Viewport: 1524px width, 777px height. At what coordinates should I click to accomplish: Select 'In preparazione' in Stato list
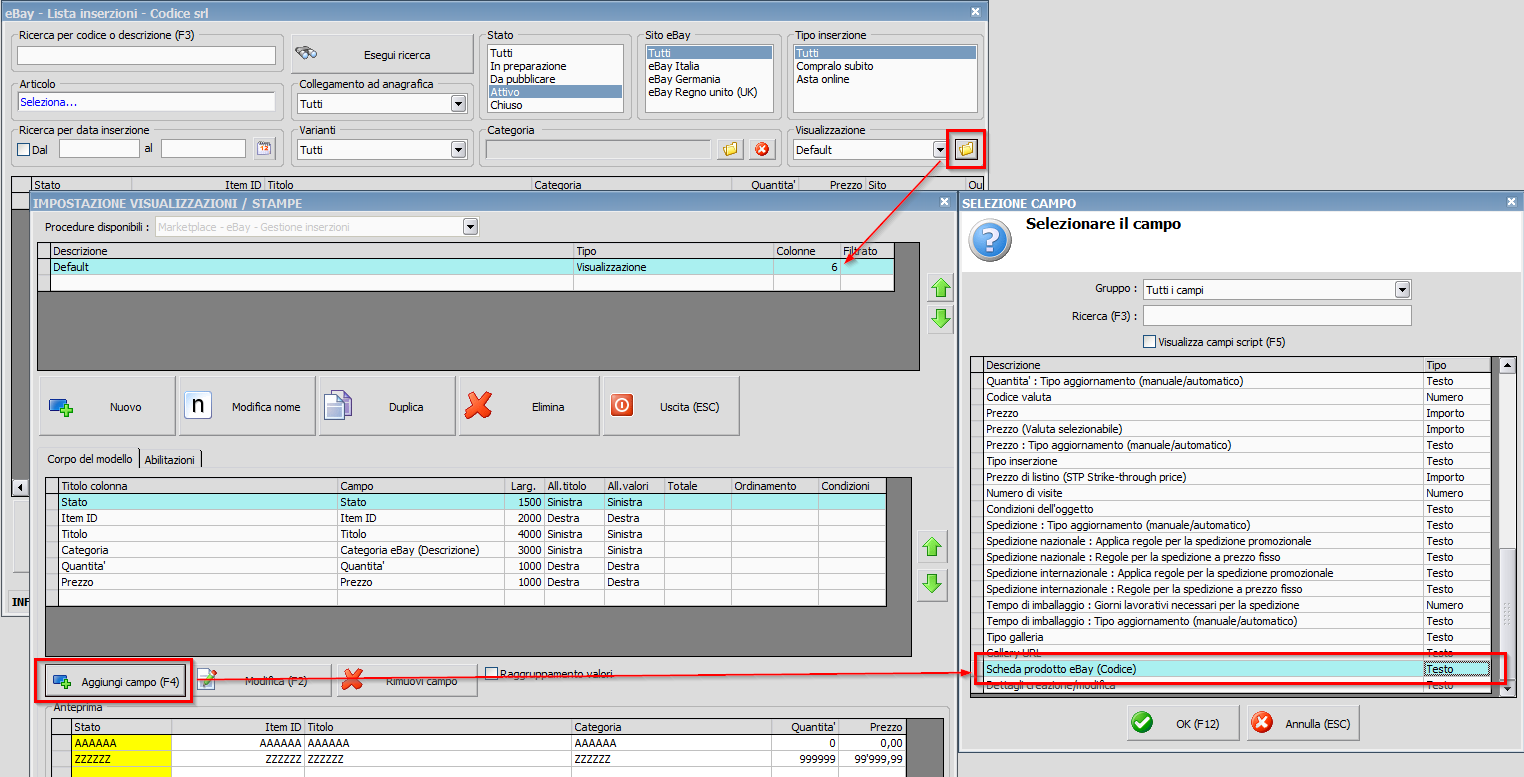[x=554, y=66]
